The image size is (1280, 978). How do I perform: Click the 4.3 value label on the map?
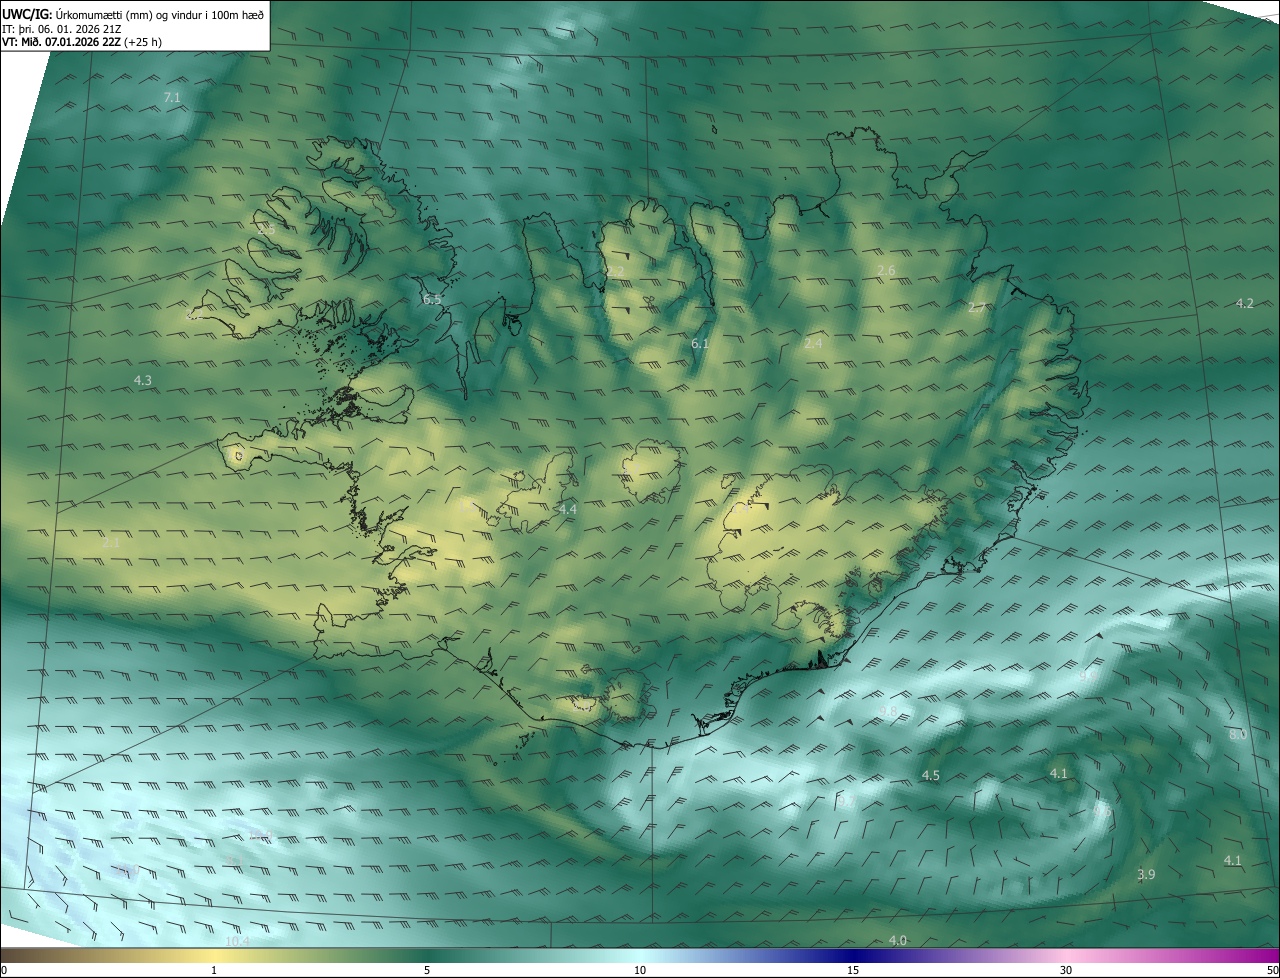tap(143, 380)
